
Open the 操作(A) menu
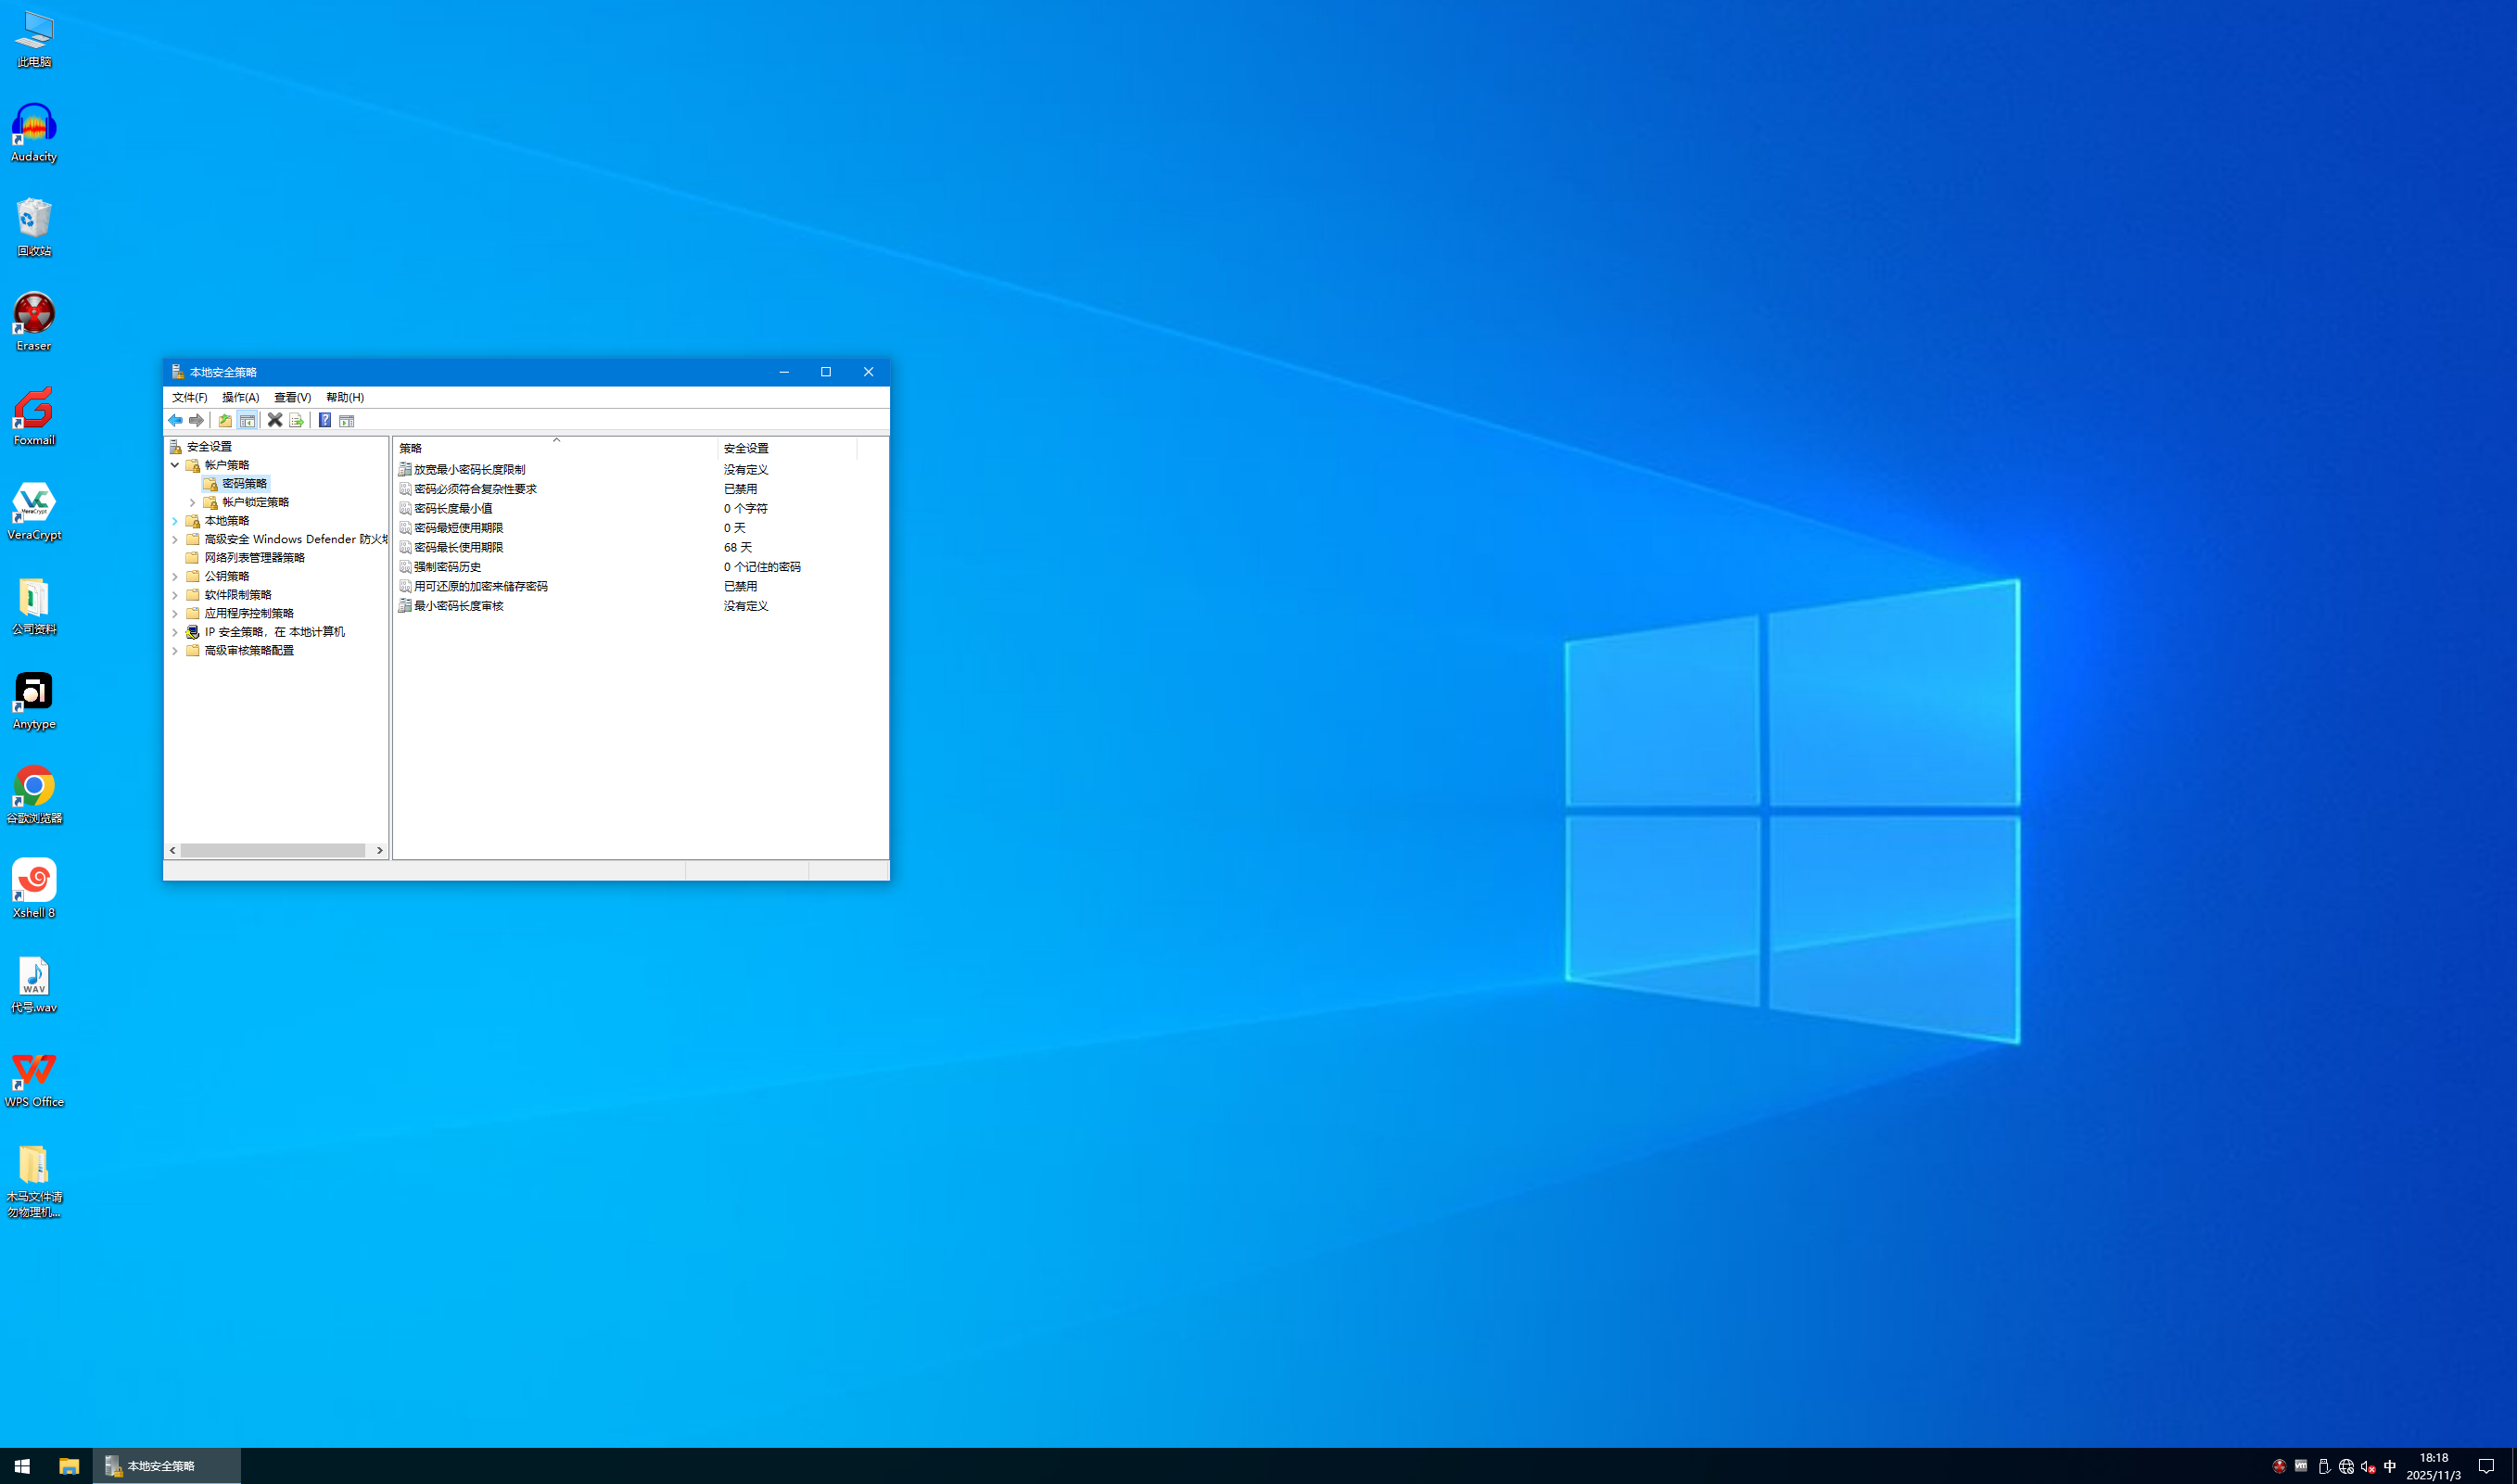click(240, 397)
